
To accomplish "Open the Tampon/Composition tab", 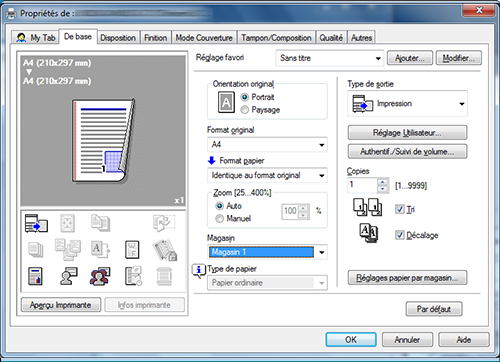I will point(276,38).
